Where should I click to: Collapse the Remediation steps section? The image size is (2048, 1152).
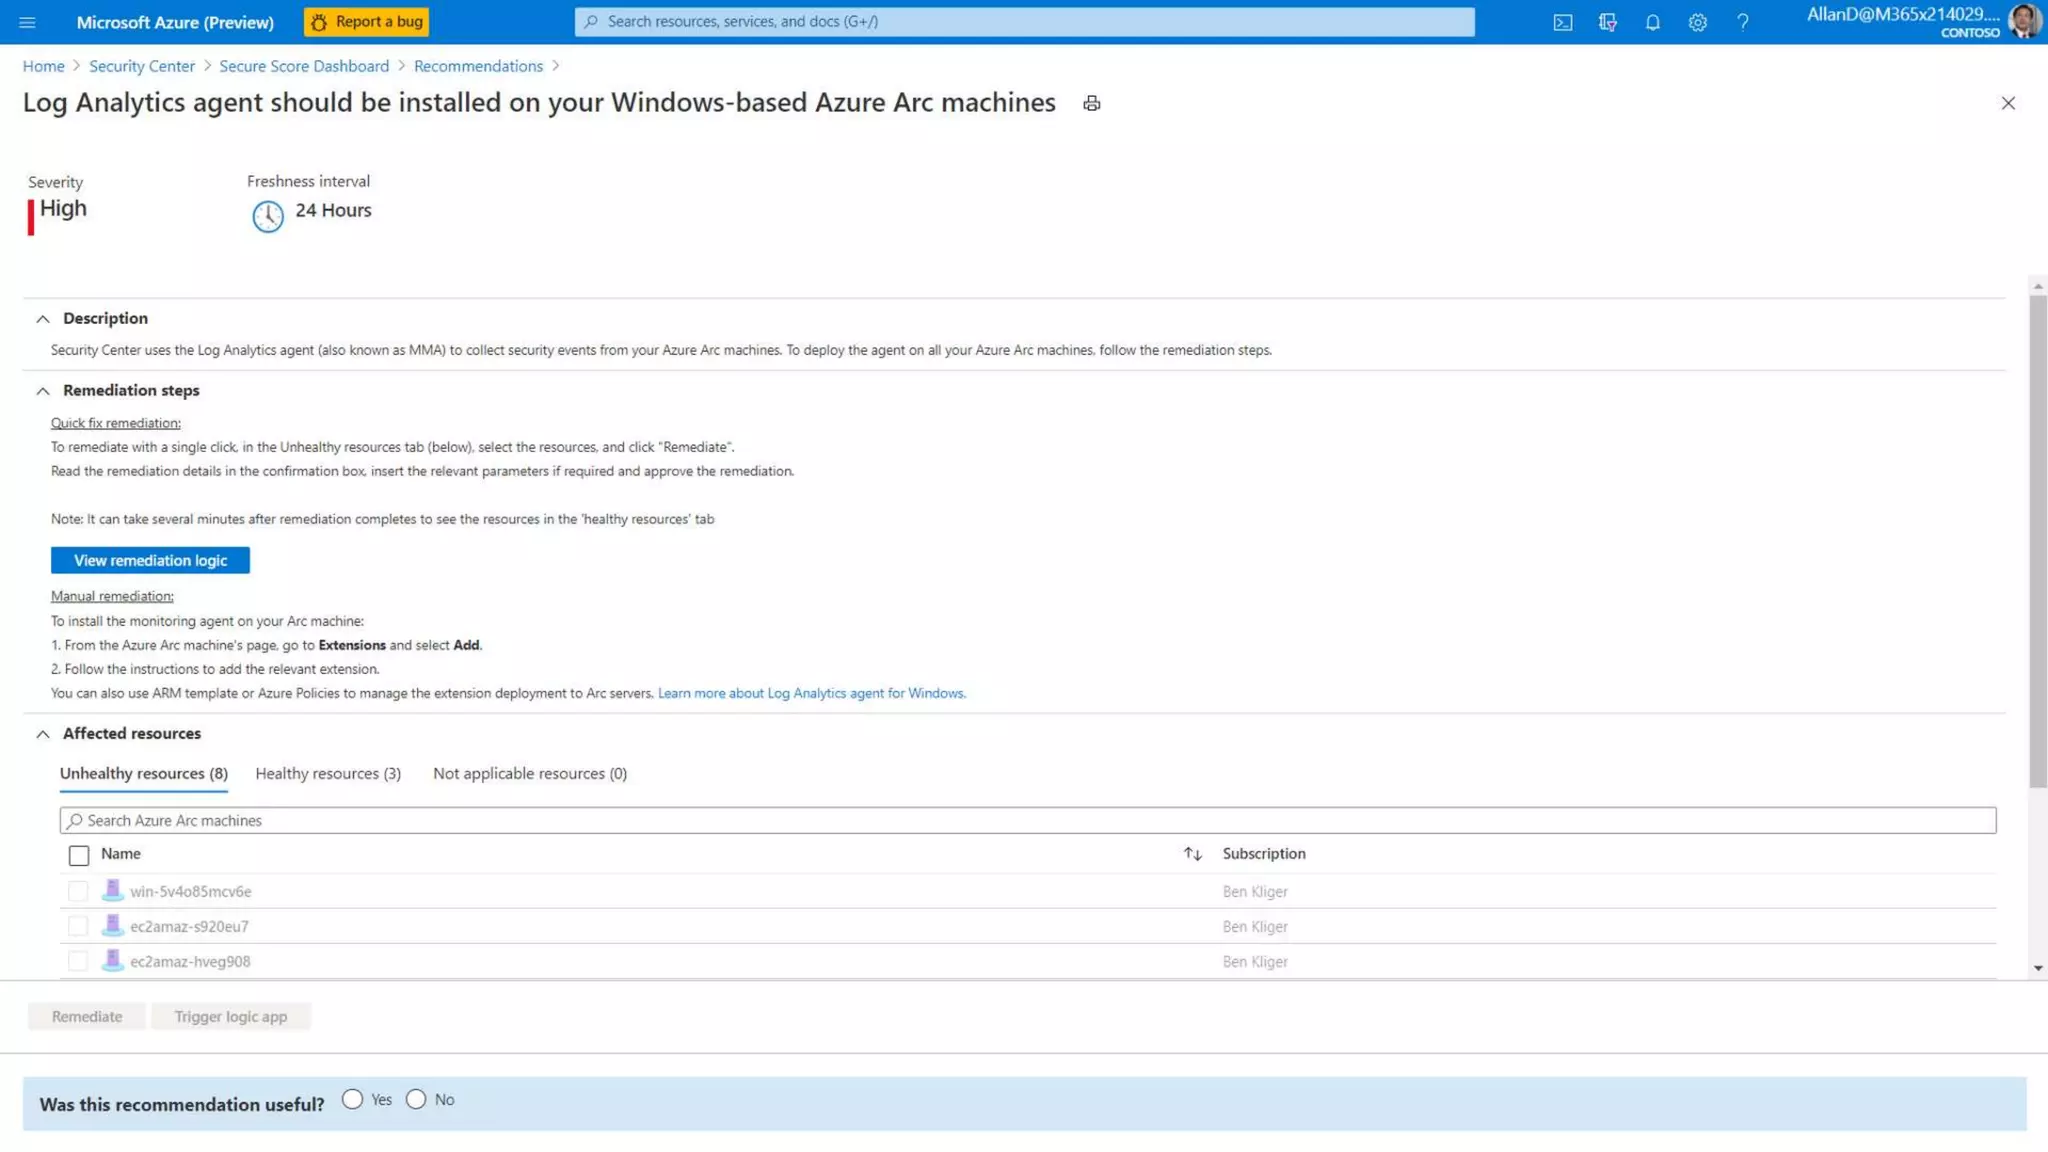[x=43, y=391]
